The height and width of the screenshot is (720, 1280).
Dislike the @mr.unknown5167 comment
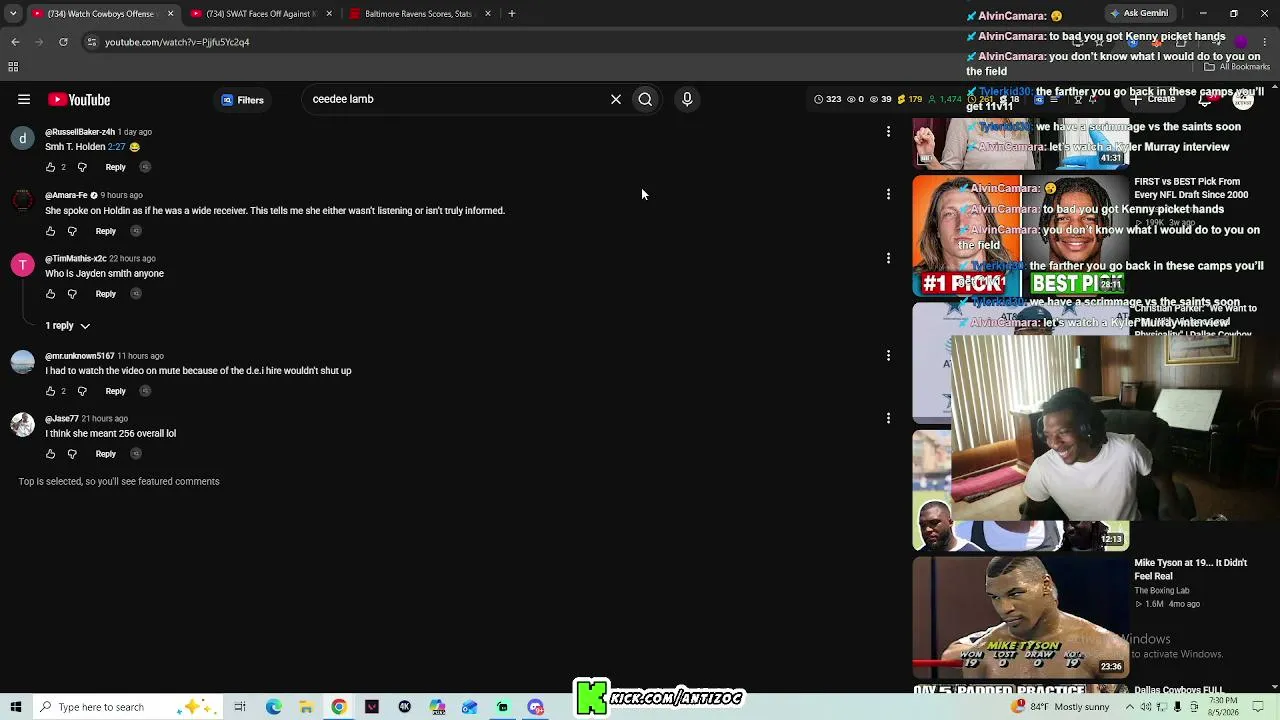click(82, 391)
